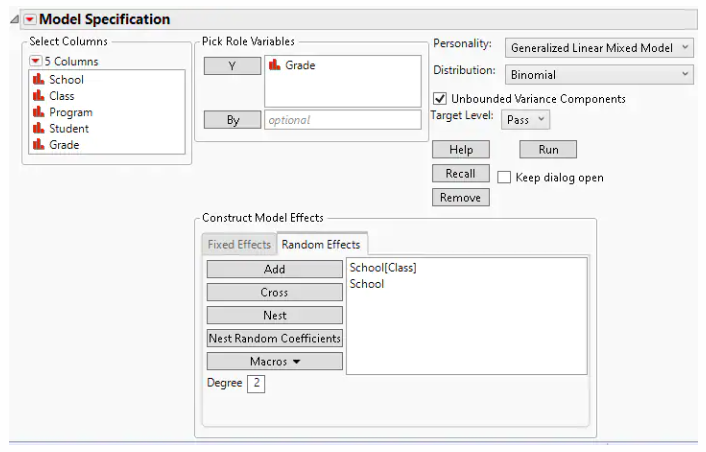Click the red triangle Model Specification menu icon

pos(29,19)
